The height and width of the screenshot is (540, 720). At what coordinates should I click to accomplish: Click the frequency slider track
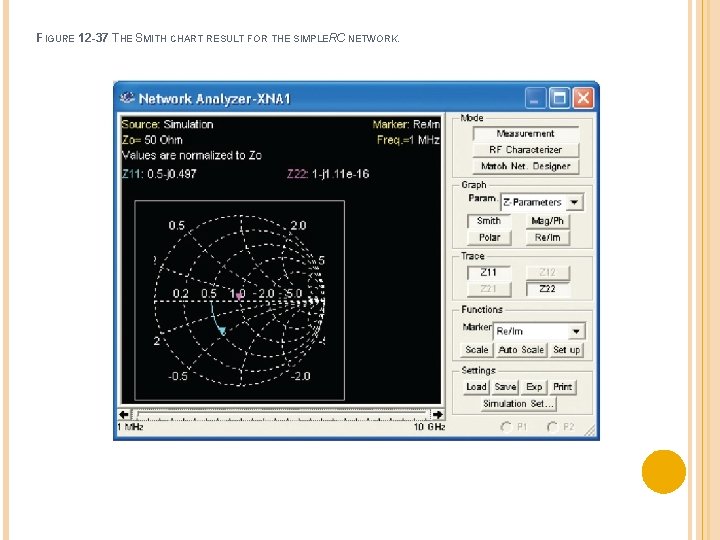pyautogui.click(x=281, y=415)
